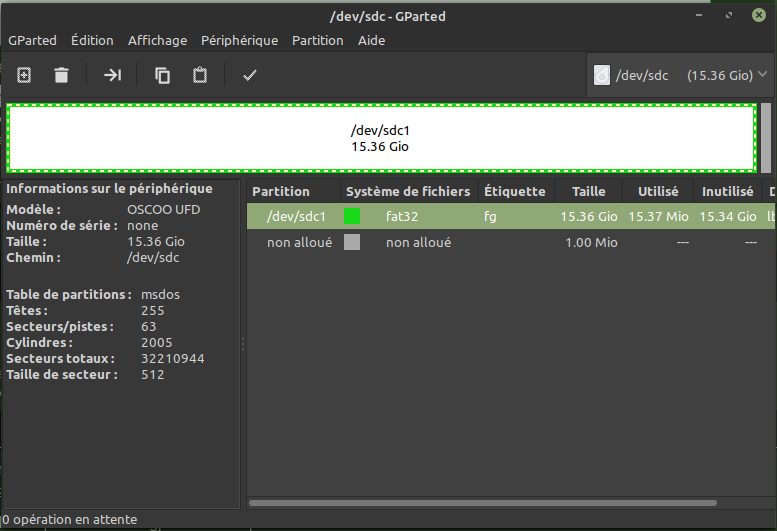The height and width of the screenshot is (531, 777).
Task: Open the Affichage menu
Action: [x=157, y=40]
